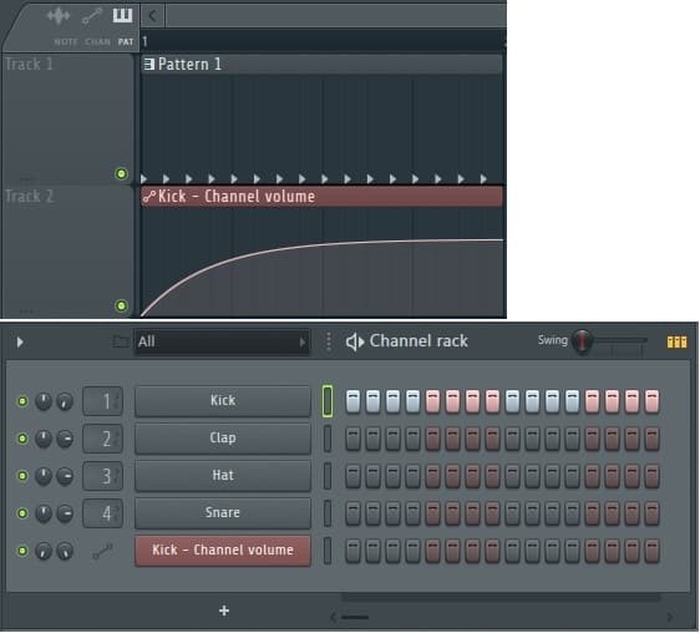The image size is (700, 633).
Task: Click the plus button to add a channel
Action: (x=224, y=610)
